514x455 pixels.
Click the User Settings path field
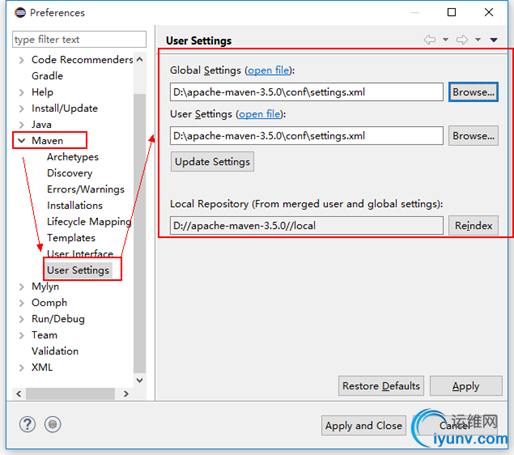tap(307, 136)
